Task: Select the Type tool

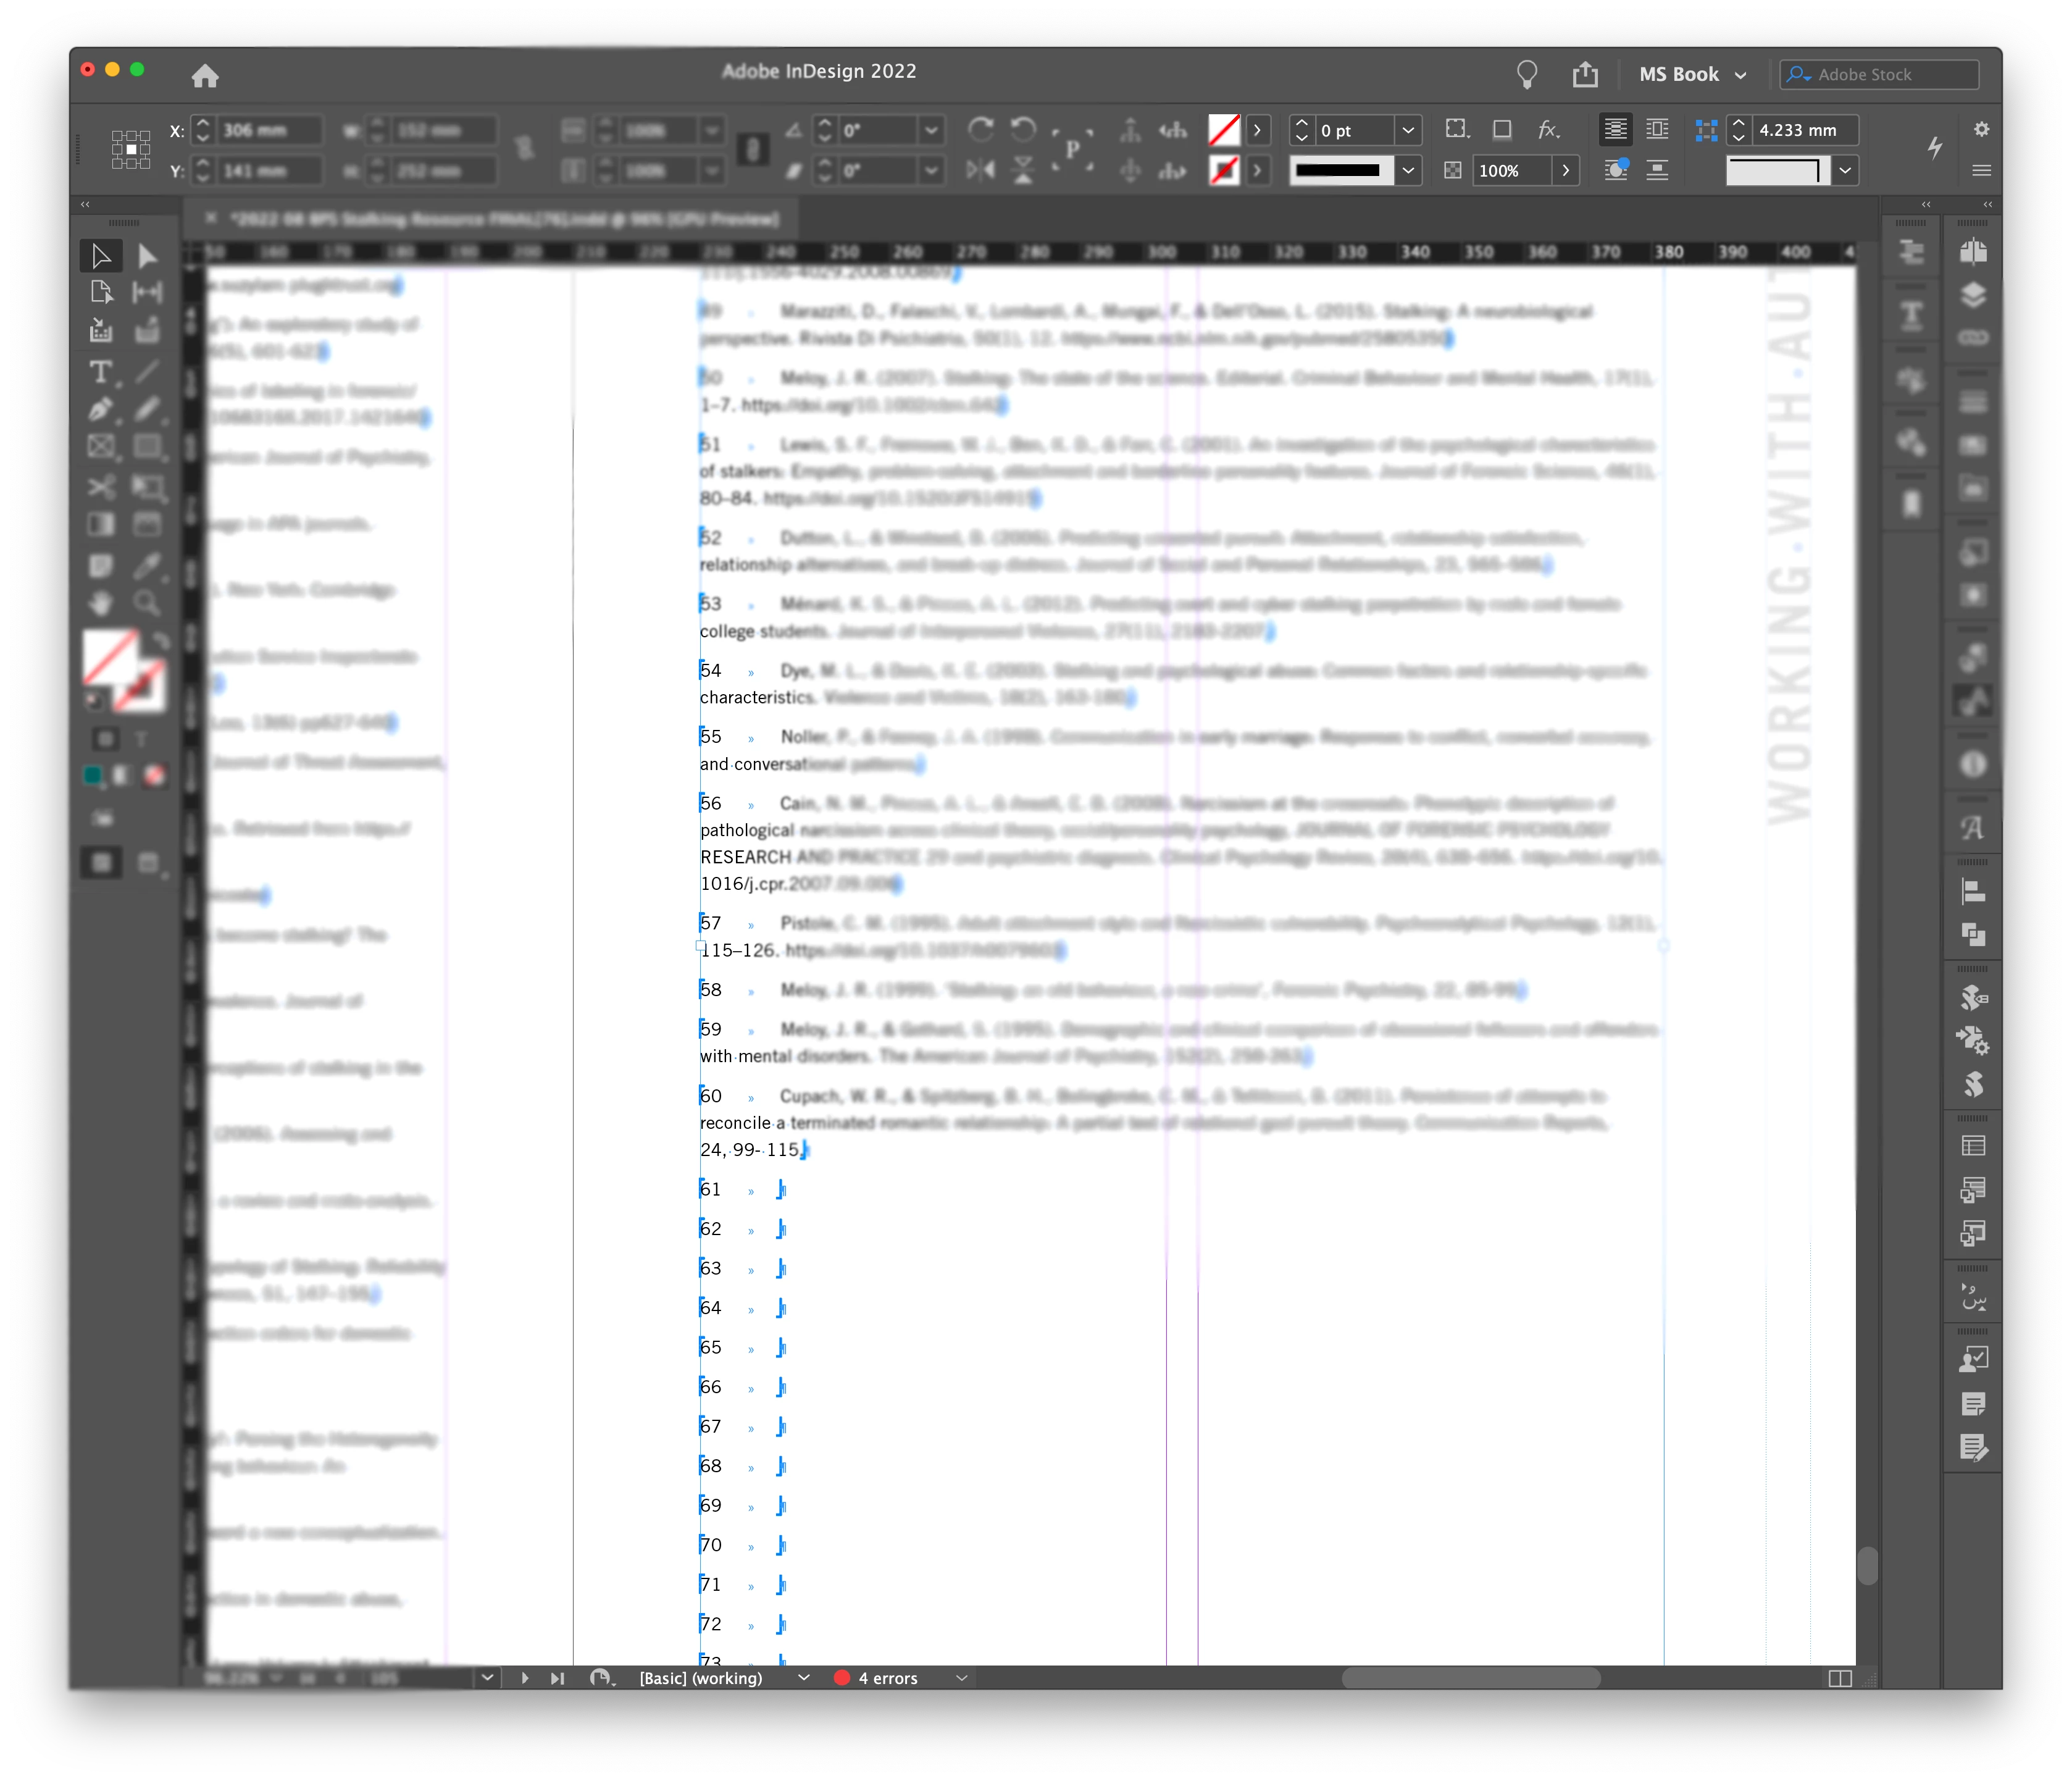Action: (100, 373)
